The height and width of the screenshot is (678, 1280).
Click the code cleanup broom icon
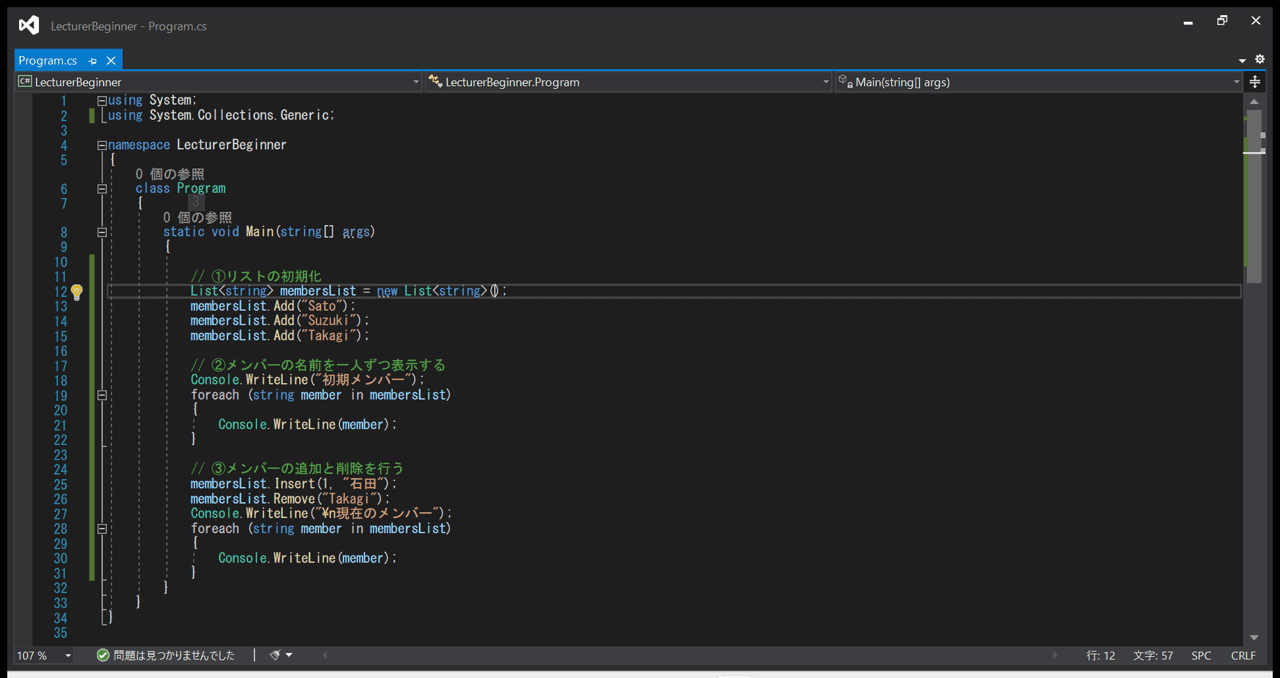275,655
